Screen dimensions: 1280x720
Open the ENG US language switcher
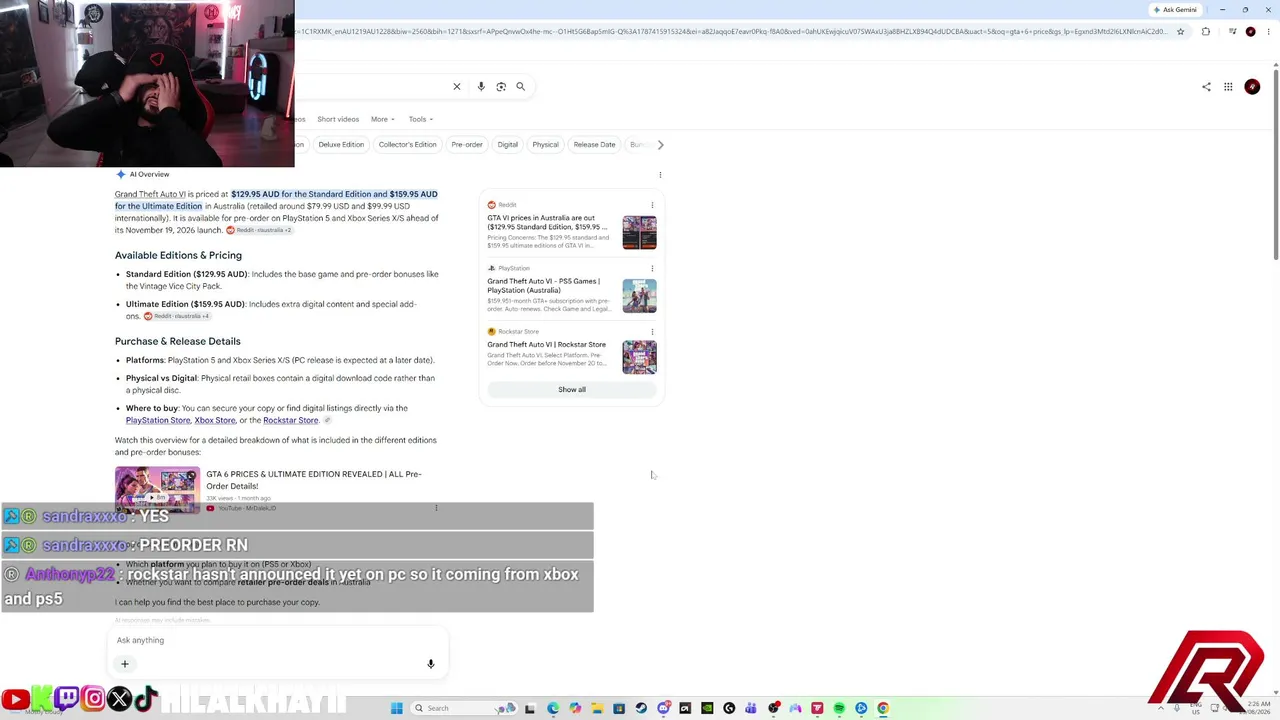(x=1195, y=708)
